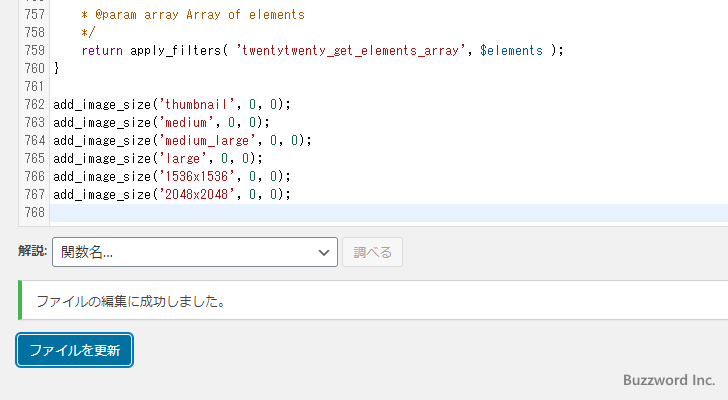Click line number 759 in the gutter
728x400 pixels.
coord(33,50)
